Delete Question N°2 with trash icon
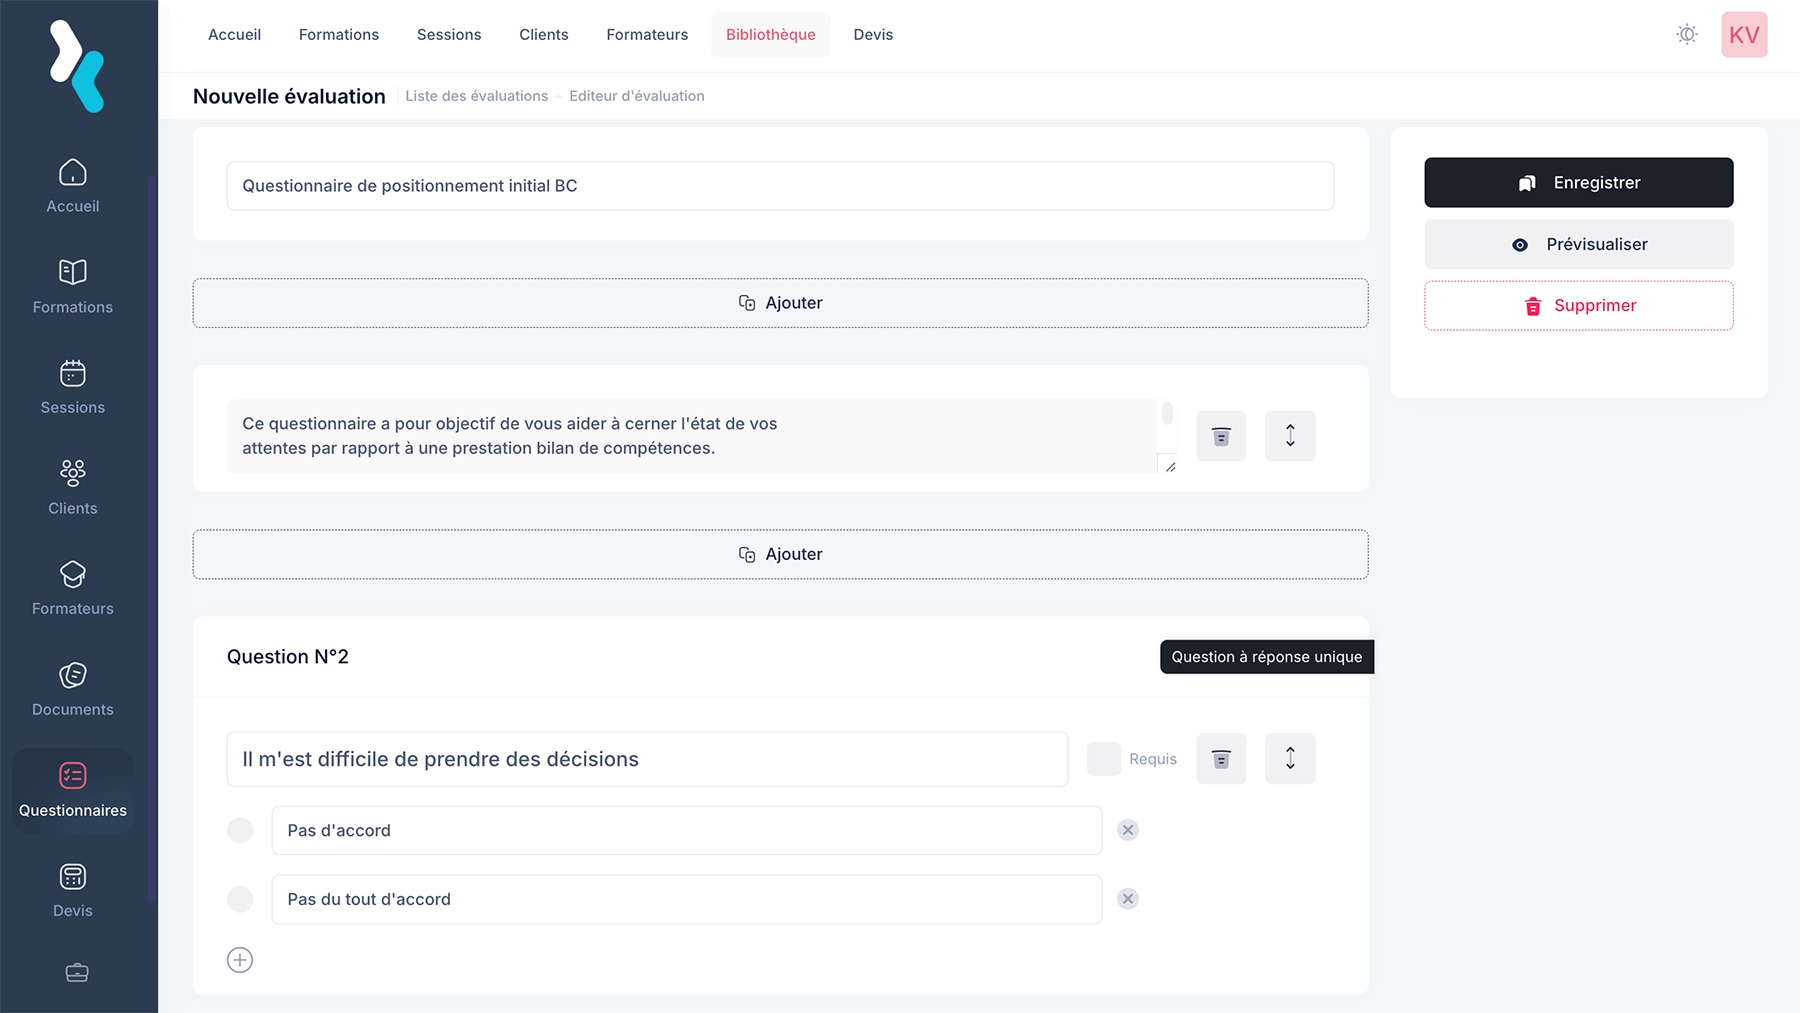 (1220, 759)
